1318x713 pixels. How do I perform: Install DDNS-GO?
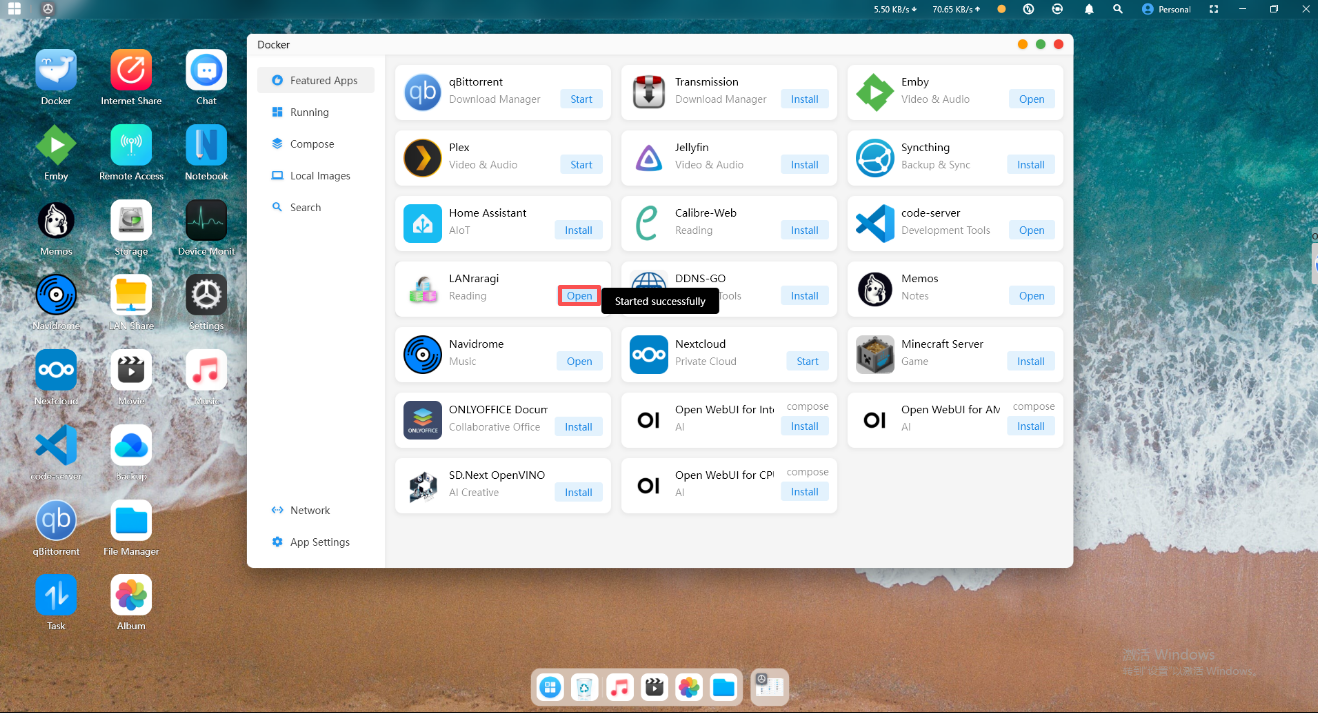805,296
